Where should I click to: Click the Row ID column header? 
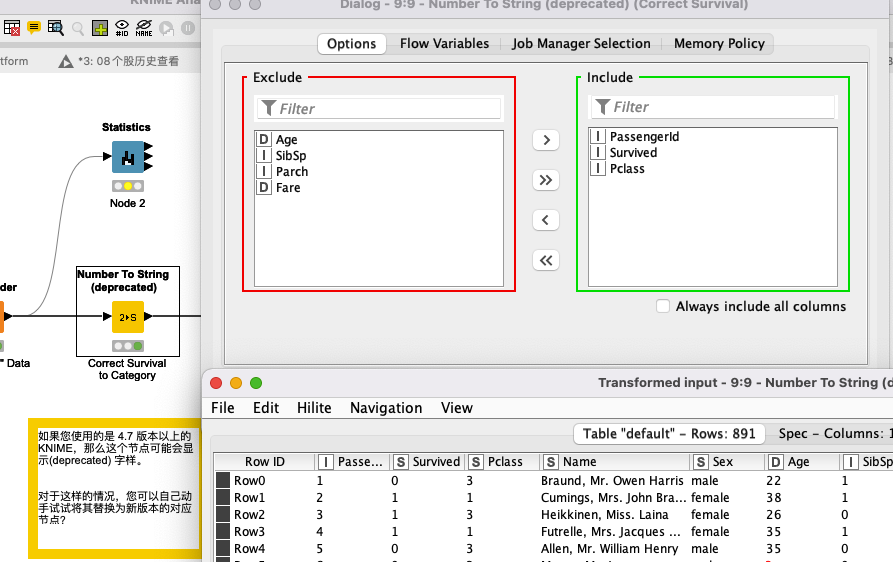[x=265, y=462]
